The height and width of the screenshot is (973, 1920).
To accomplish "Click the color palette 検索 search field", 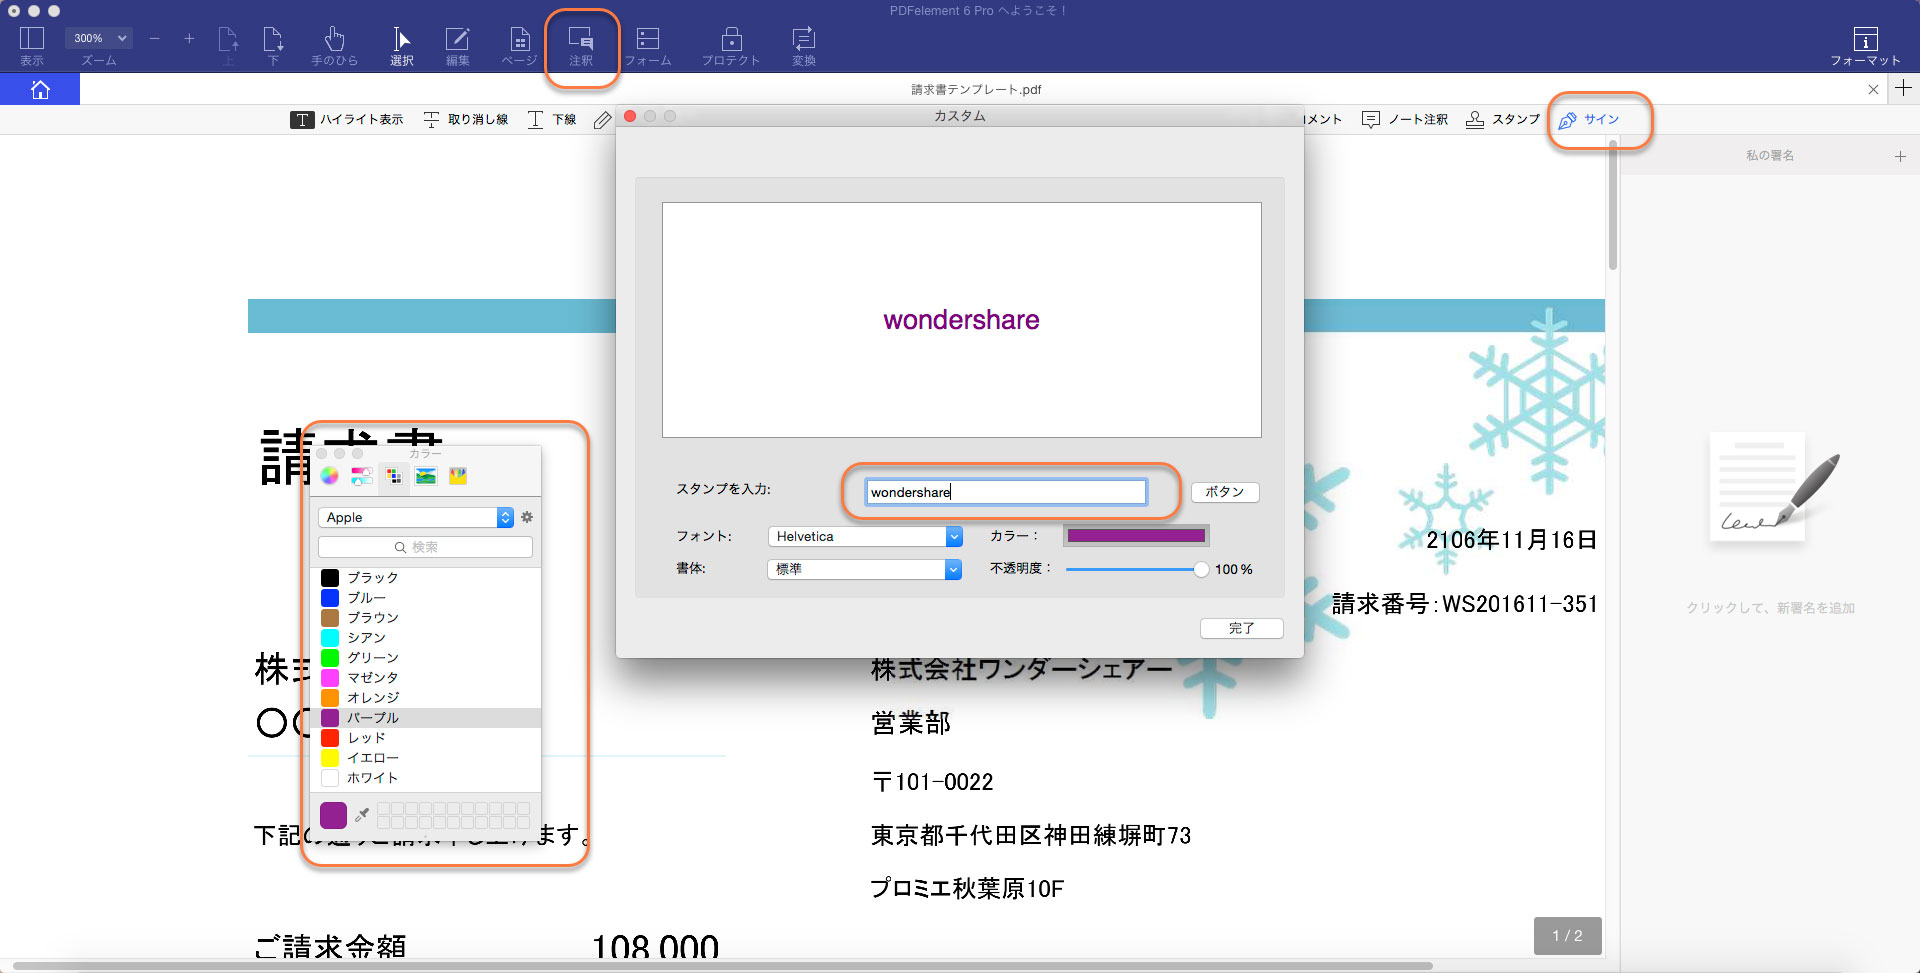I will 425,547.
